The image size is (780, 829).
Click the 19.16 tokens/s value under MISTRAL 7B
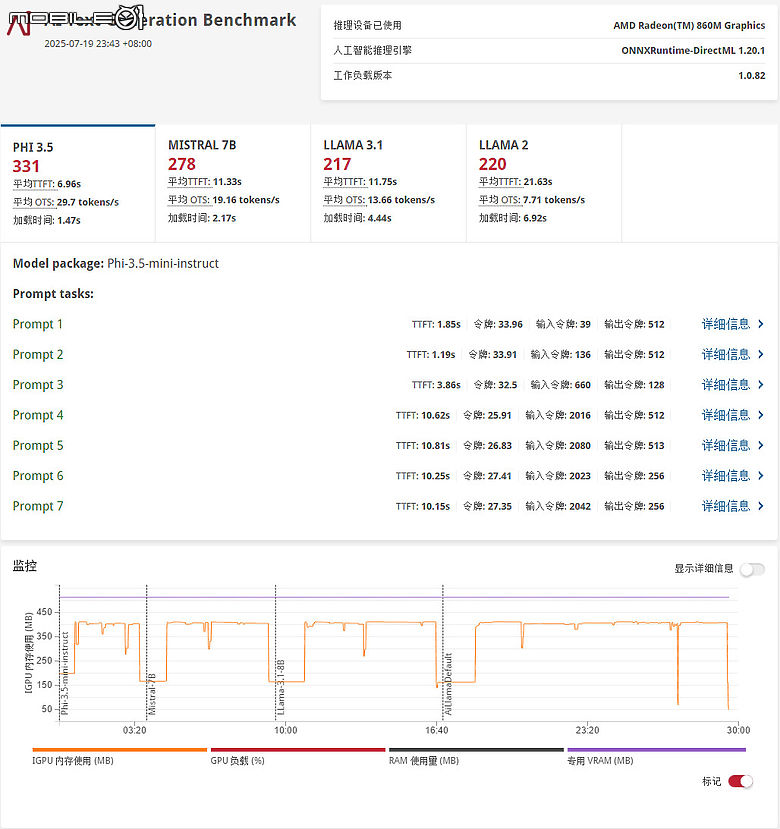245,200
